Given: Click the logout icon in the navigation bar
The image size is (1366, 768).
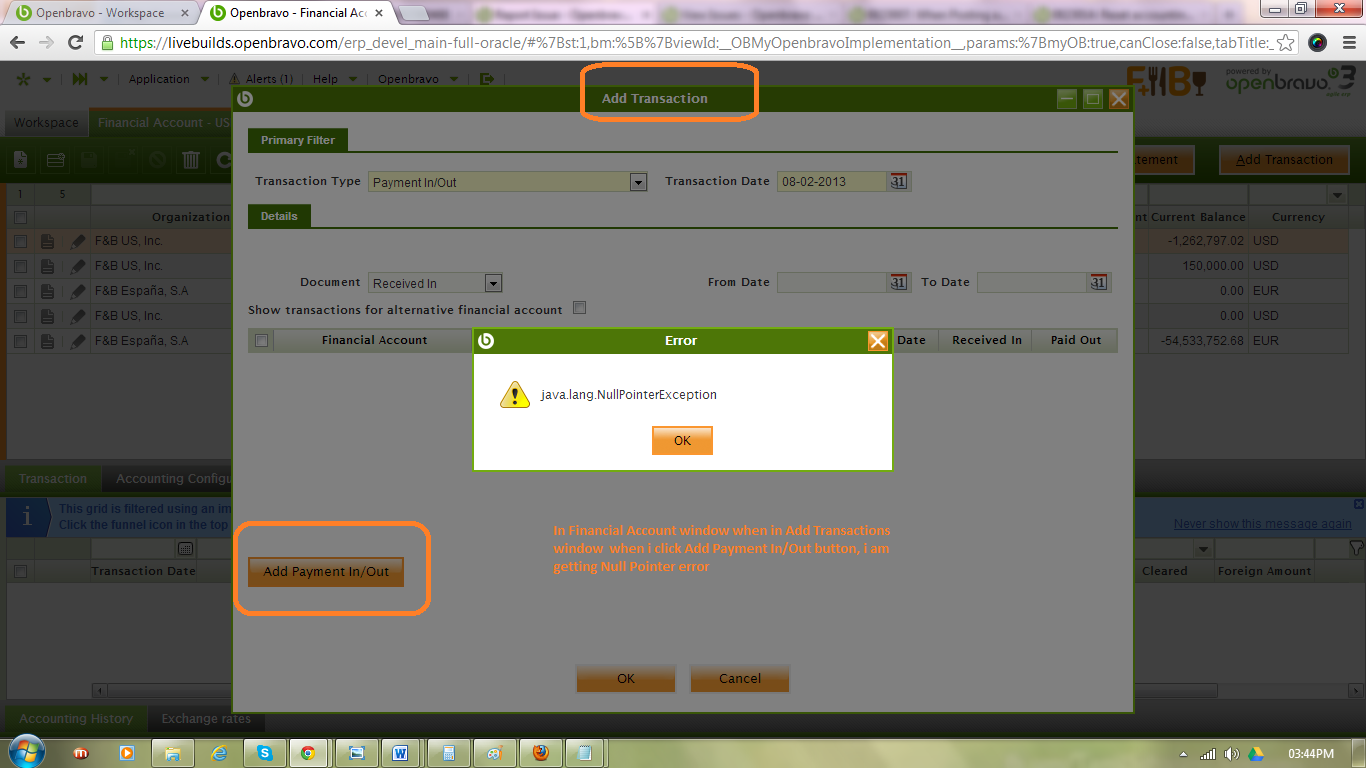Looking at the screenshot, I should pos(487,79).
